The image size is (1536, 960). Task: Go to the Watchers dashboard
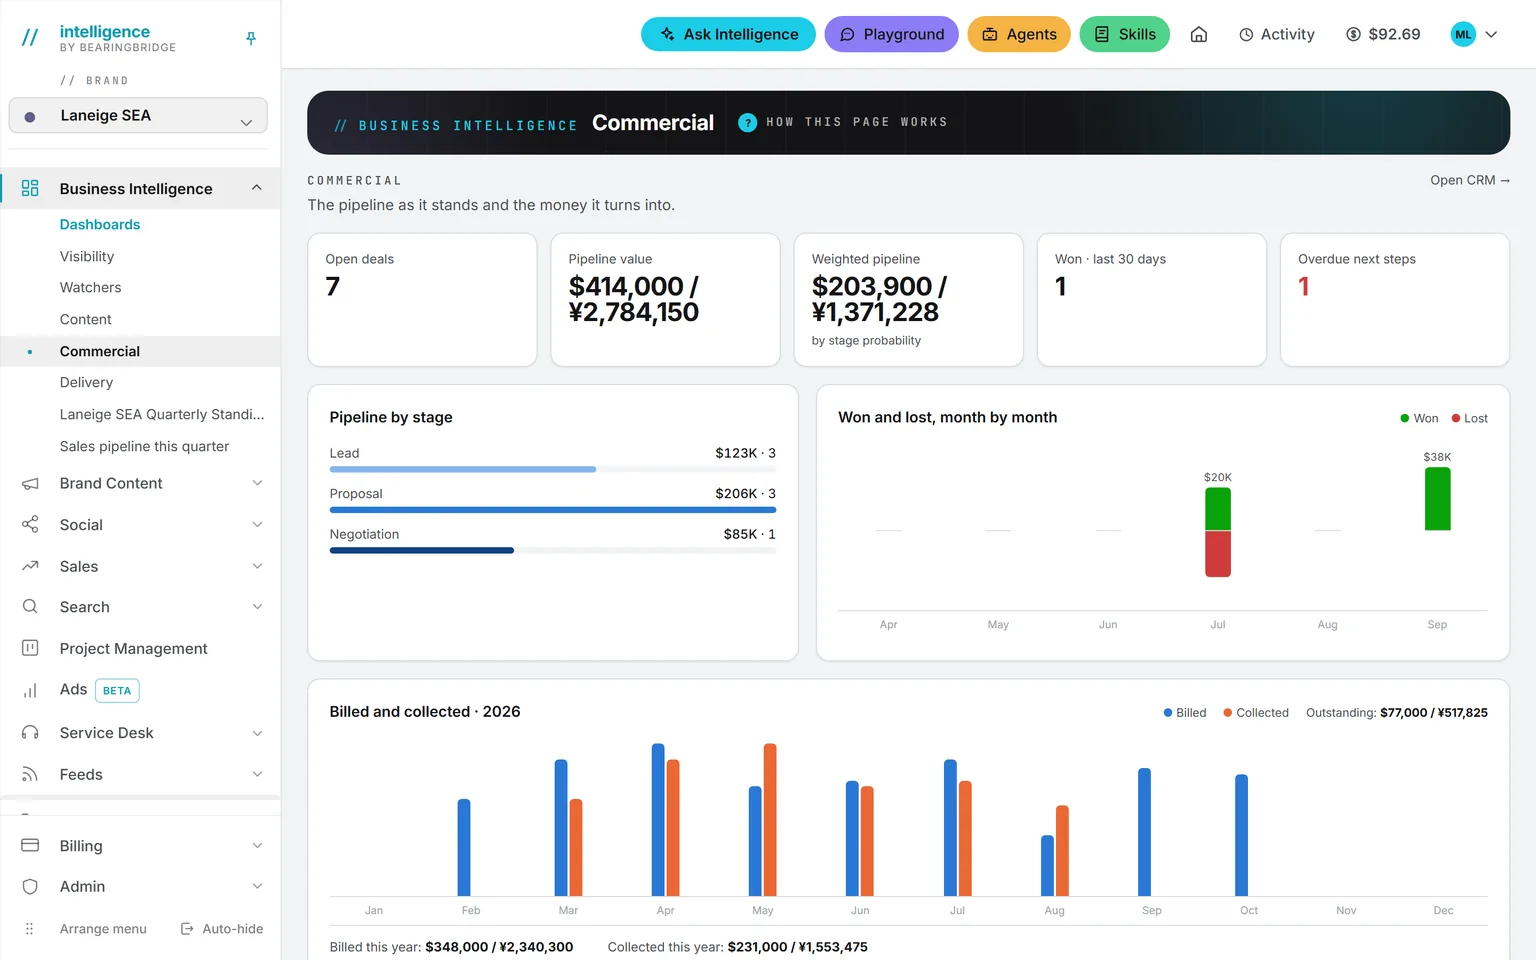(90, 287)
